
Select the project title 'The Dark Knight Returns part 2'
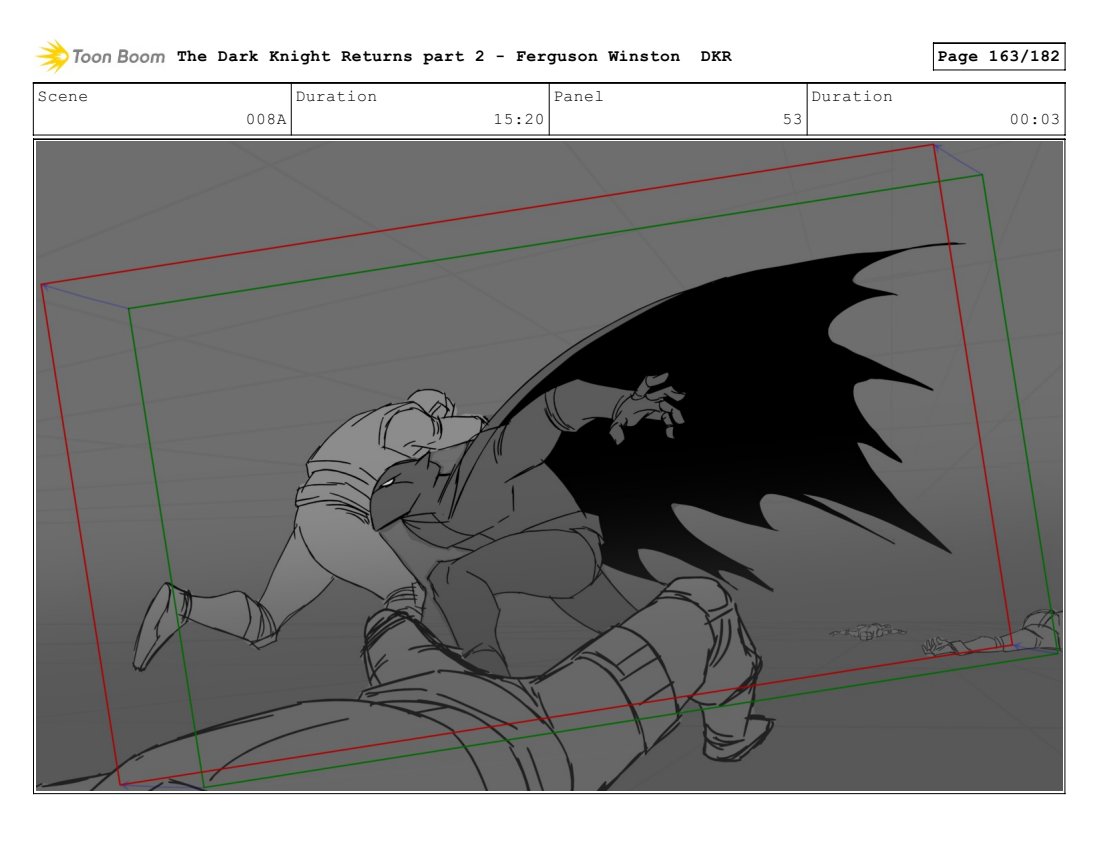330,56
